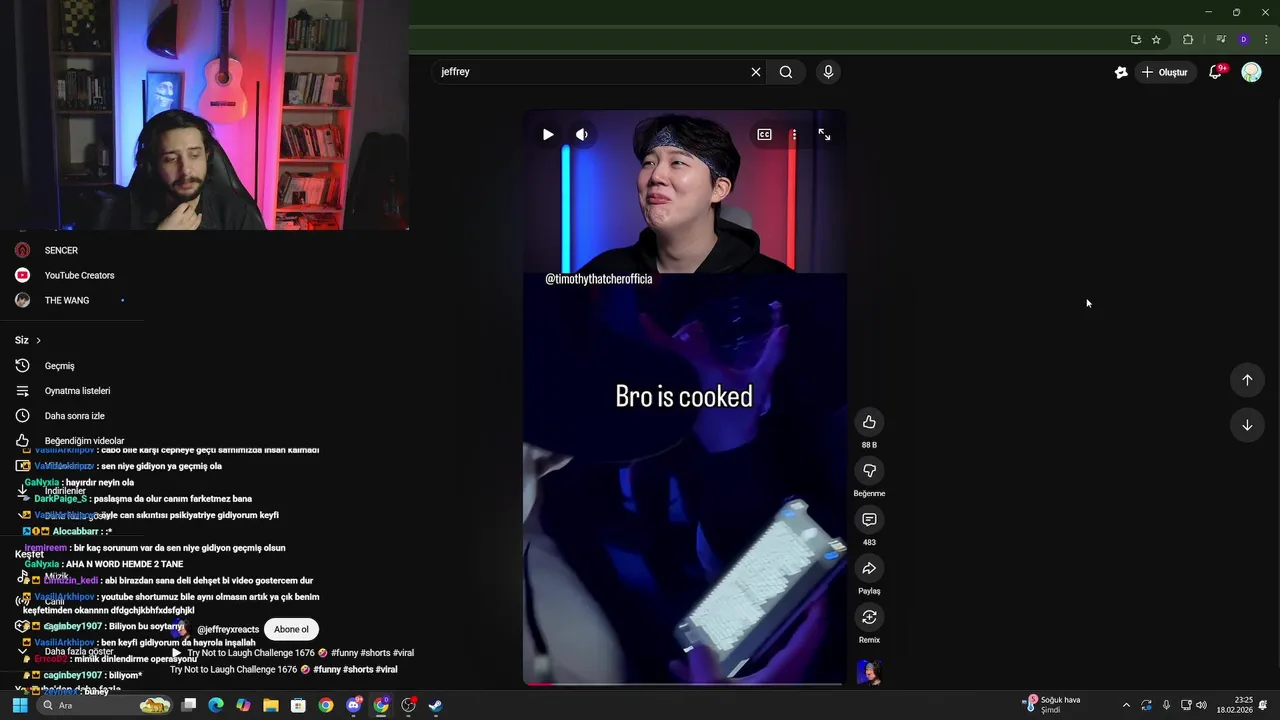The image size is (1280, 720).
Task: Mute the Shorts video volume
Action: tap(582, 134)
